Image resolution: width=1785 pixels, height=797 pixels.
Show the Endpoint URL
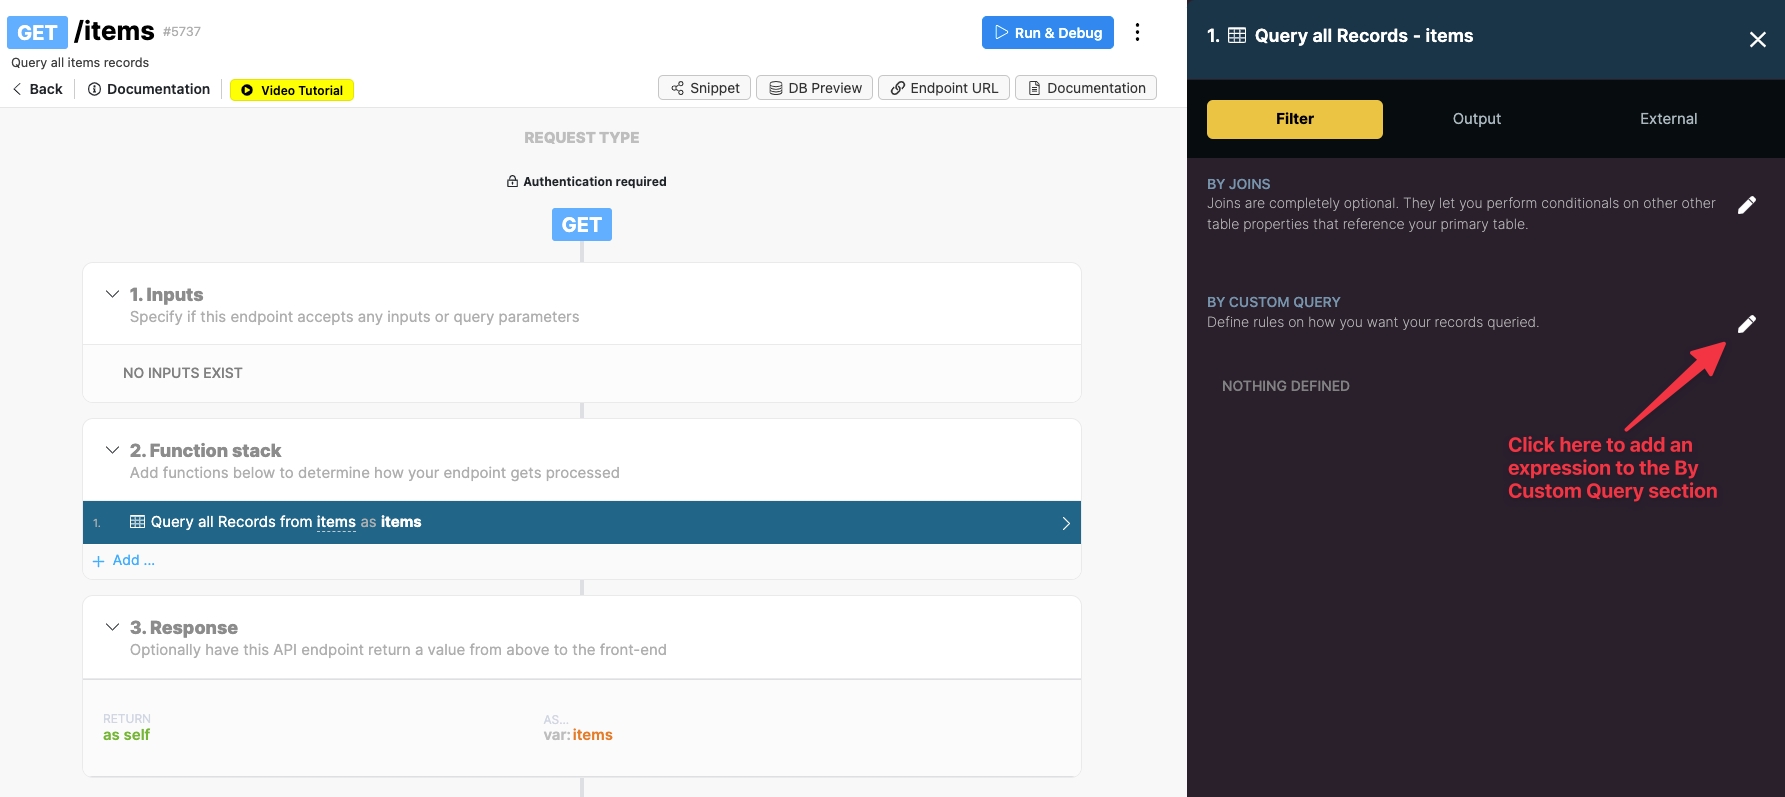[x=944, y=88]
